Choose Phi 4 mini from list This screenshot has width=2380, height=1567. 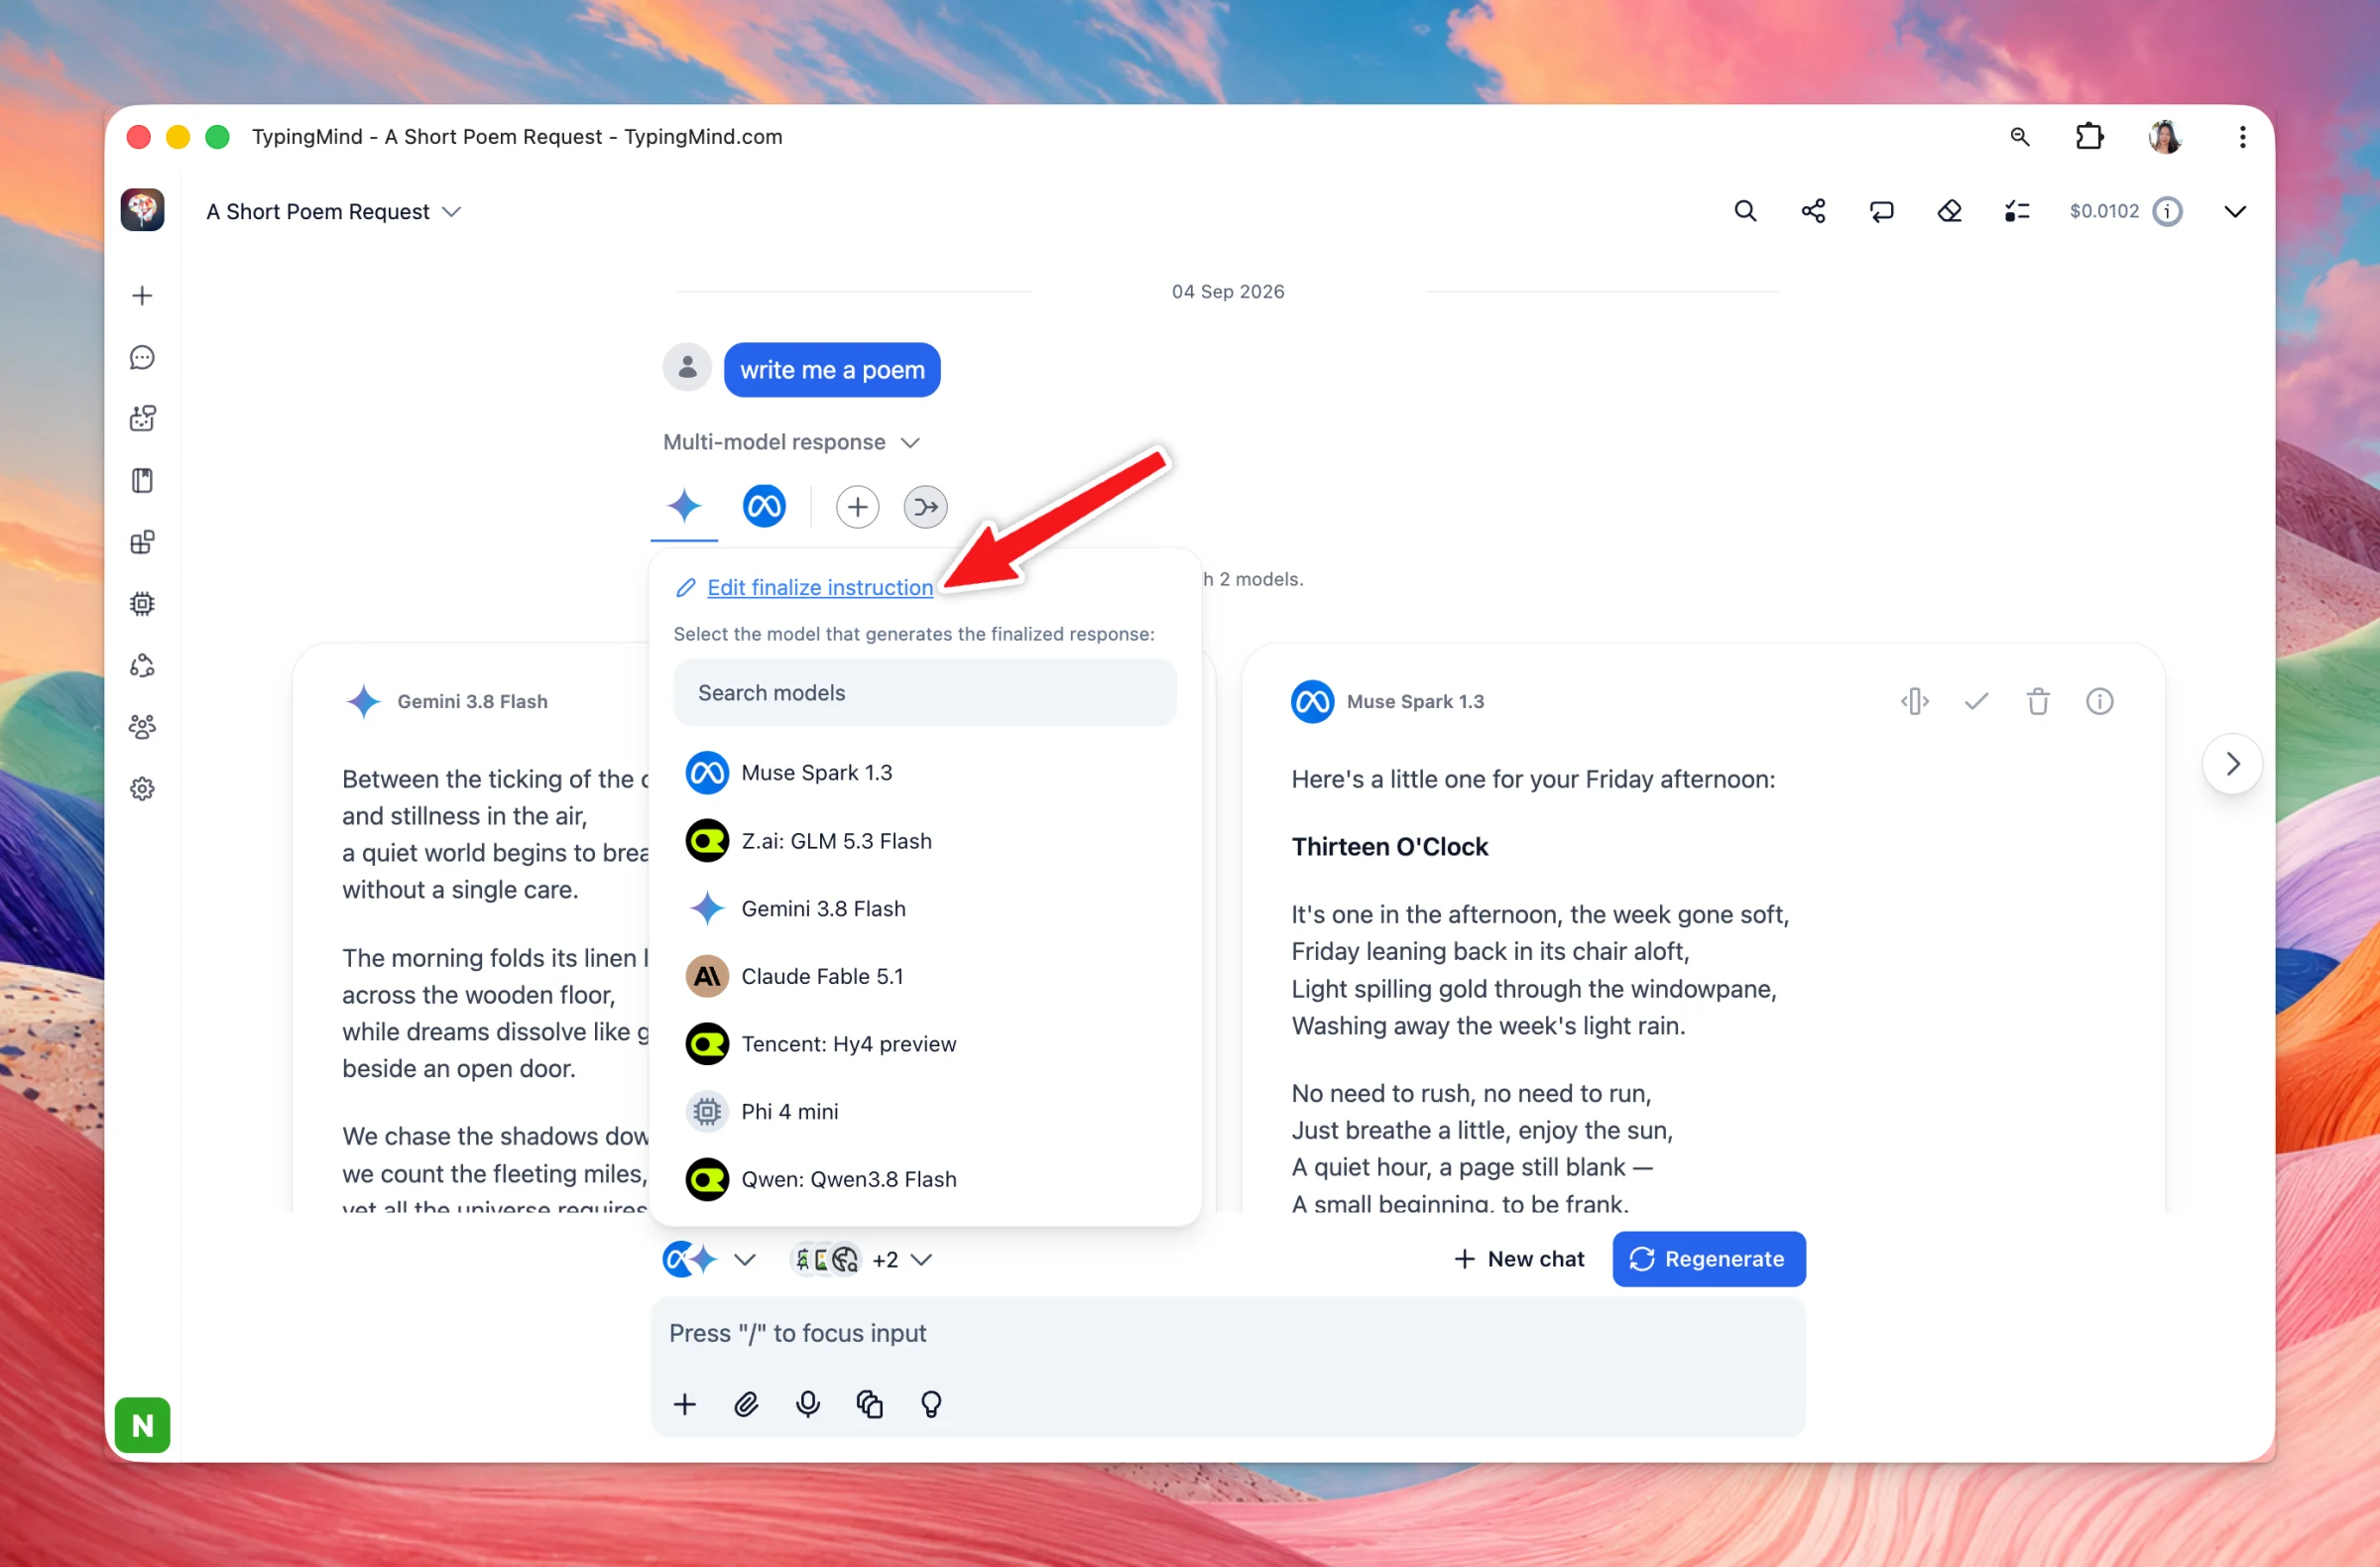pos(924,1111)
